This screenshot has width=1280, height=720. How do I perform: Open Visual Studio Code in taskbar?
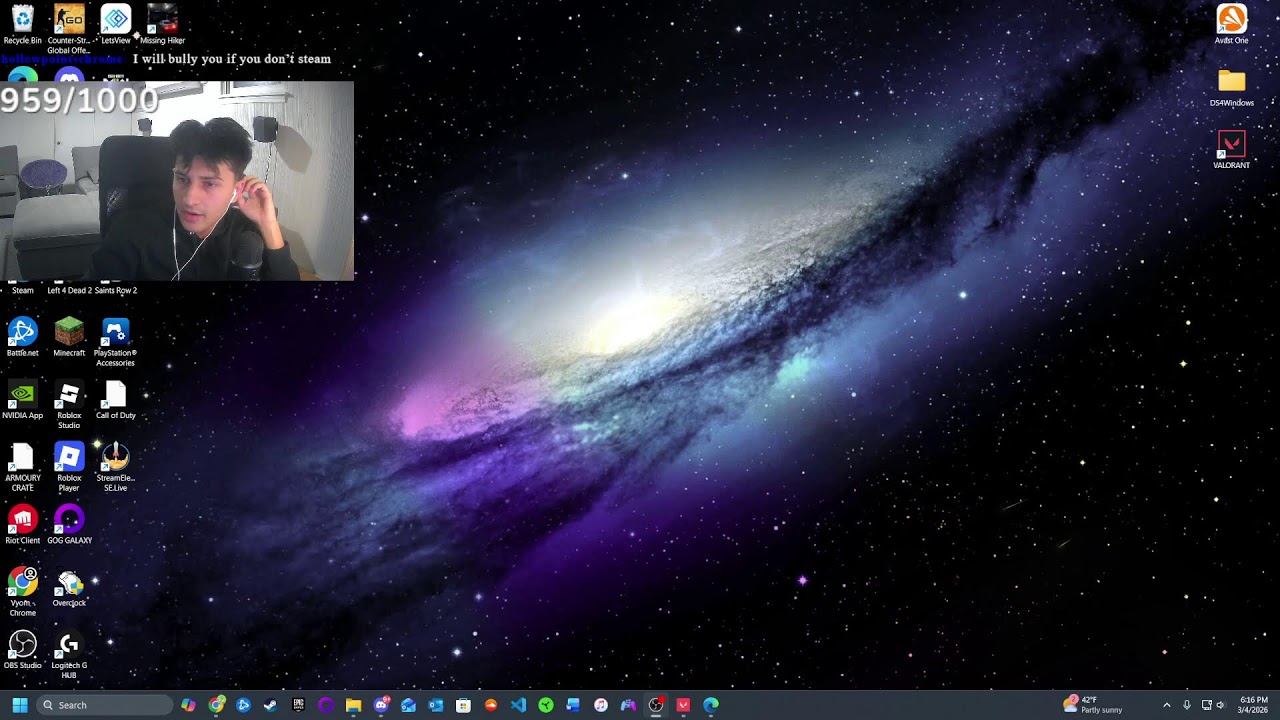518,705
